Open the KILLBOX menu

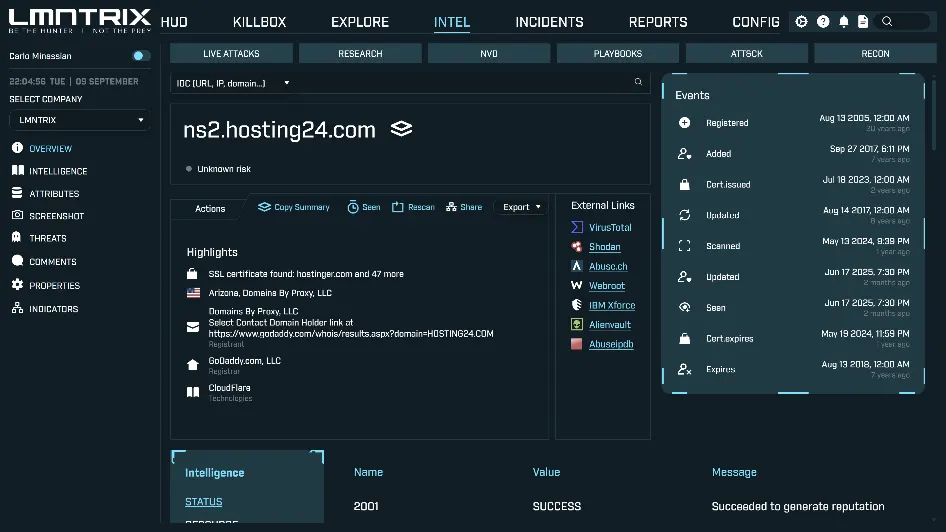(x=259, y=22)
